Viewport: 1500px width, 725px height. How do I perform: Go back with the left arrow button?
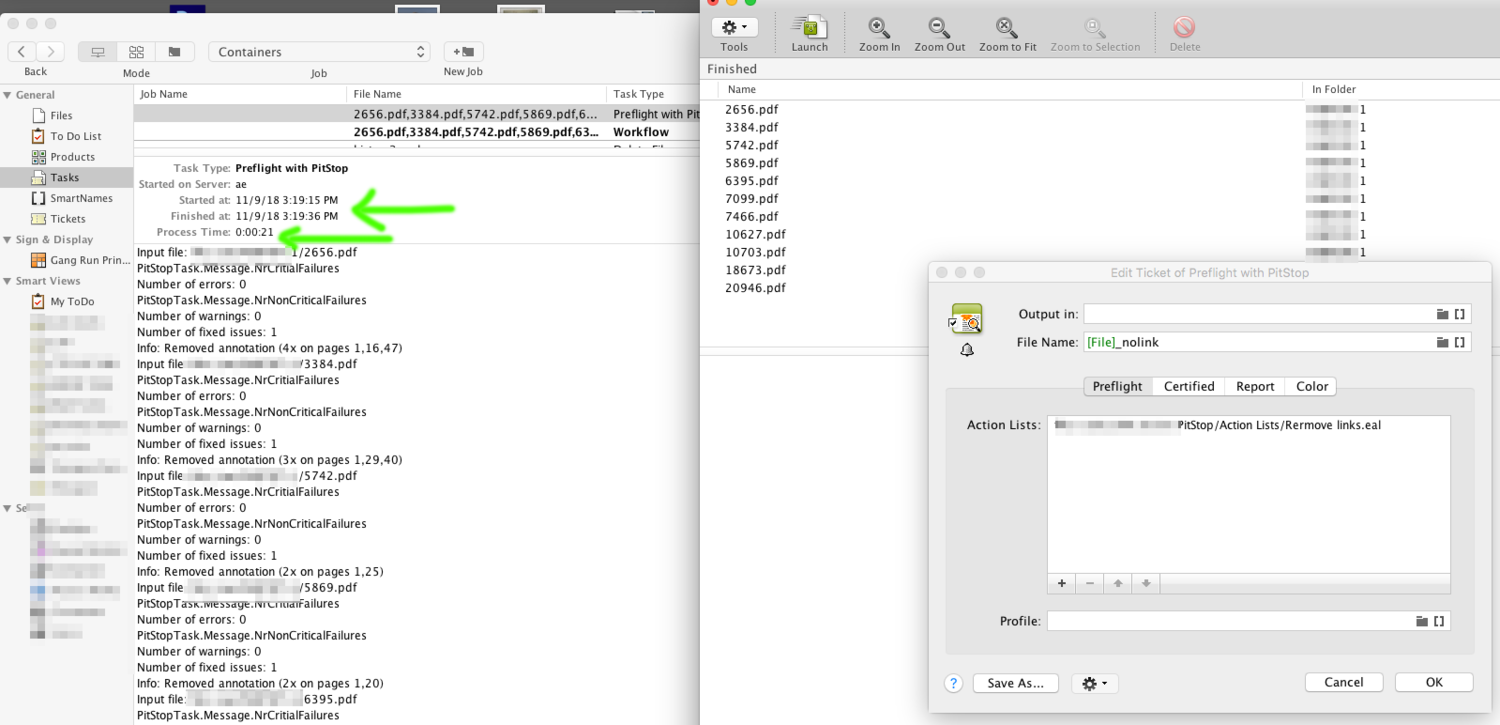(x=22, y=52)
